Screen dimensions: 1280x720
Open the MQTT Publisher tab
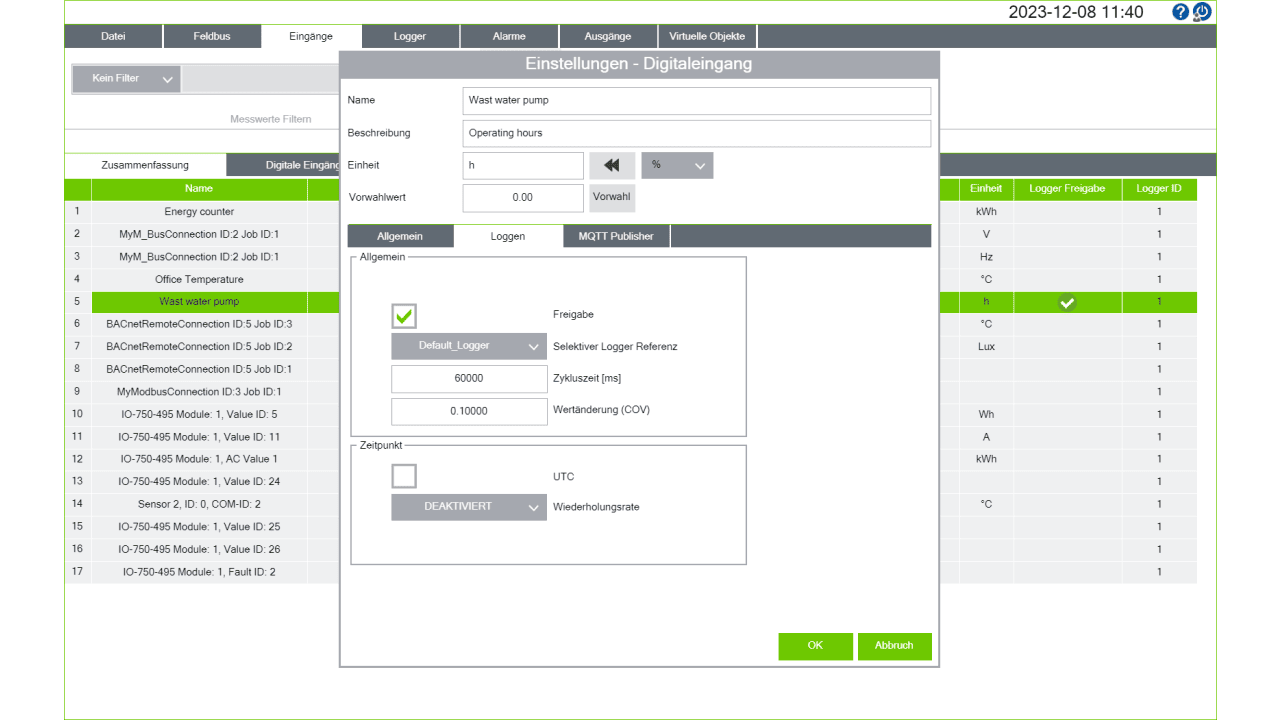pos(616,237)
